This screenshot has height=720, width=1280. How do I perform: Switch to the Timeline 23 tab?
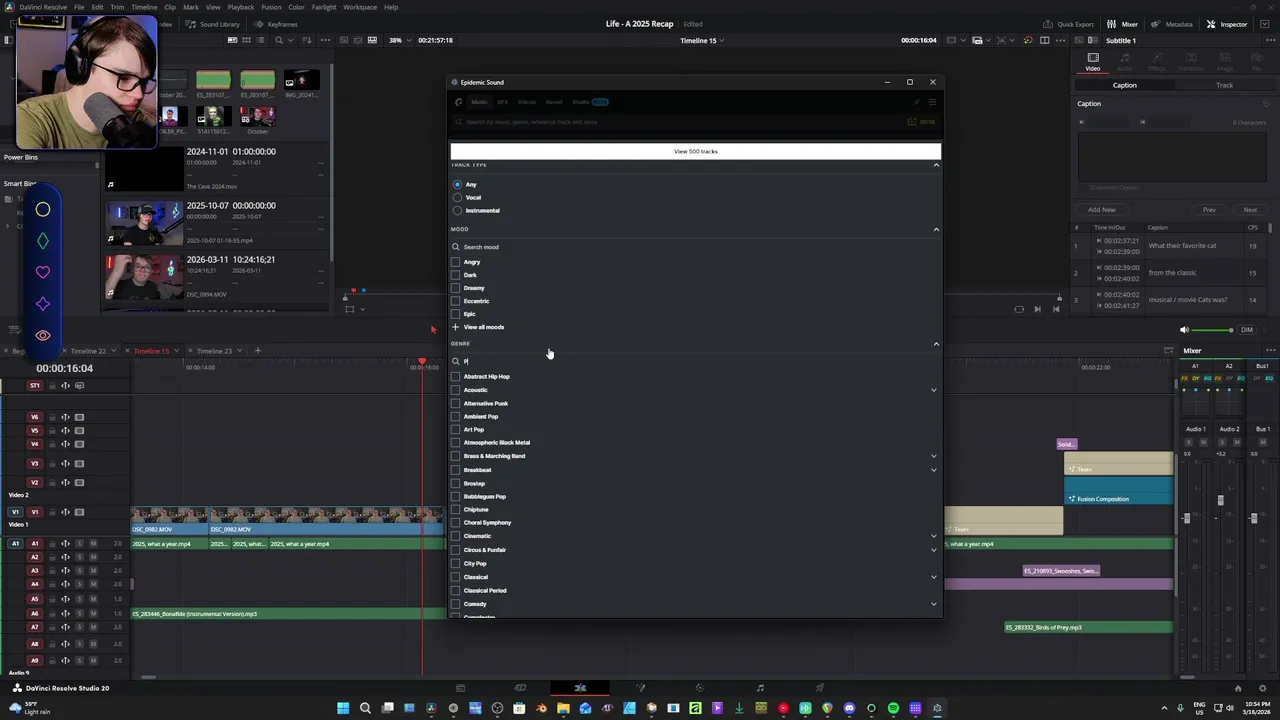pyautogui.click(x=214, y=351)
